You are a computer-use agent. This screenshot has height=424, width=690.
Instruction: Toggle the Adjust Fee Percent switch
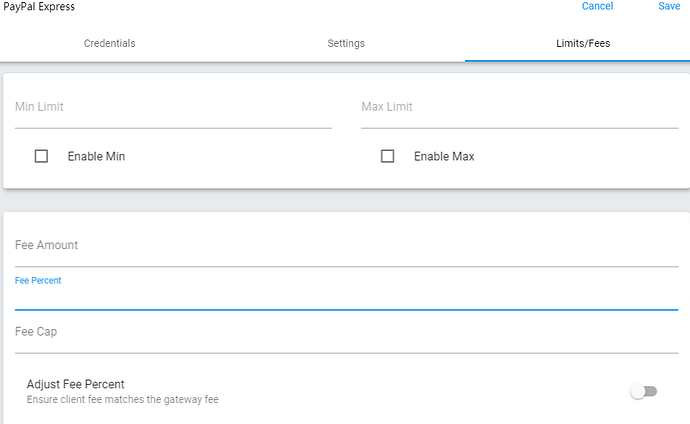(x=644, y=391)
